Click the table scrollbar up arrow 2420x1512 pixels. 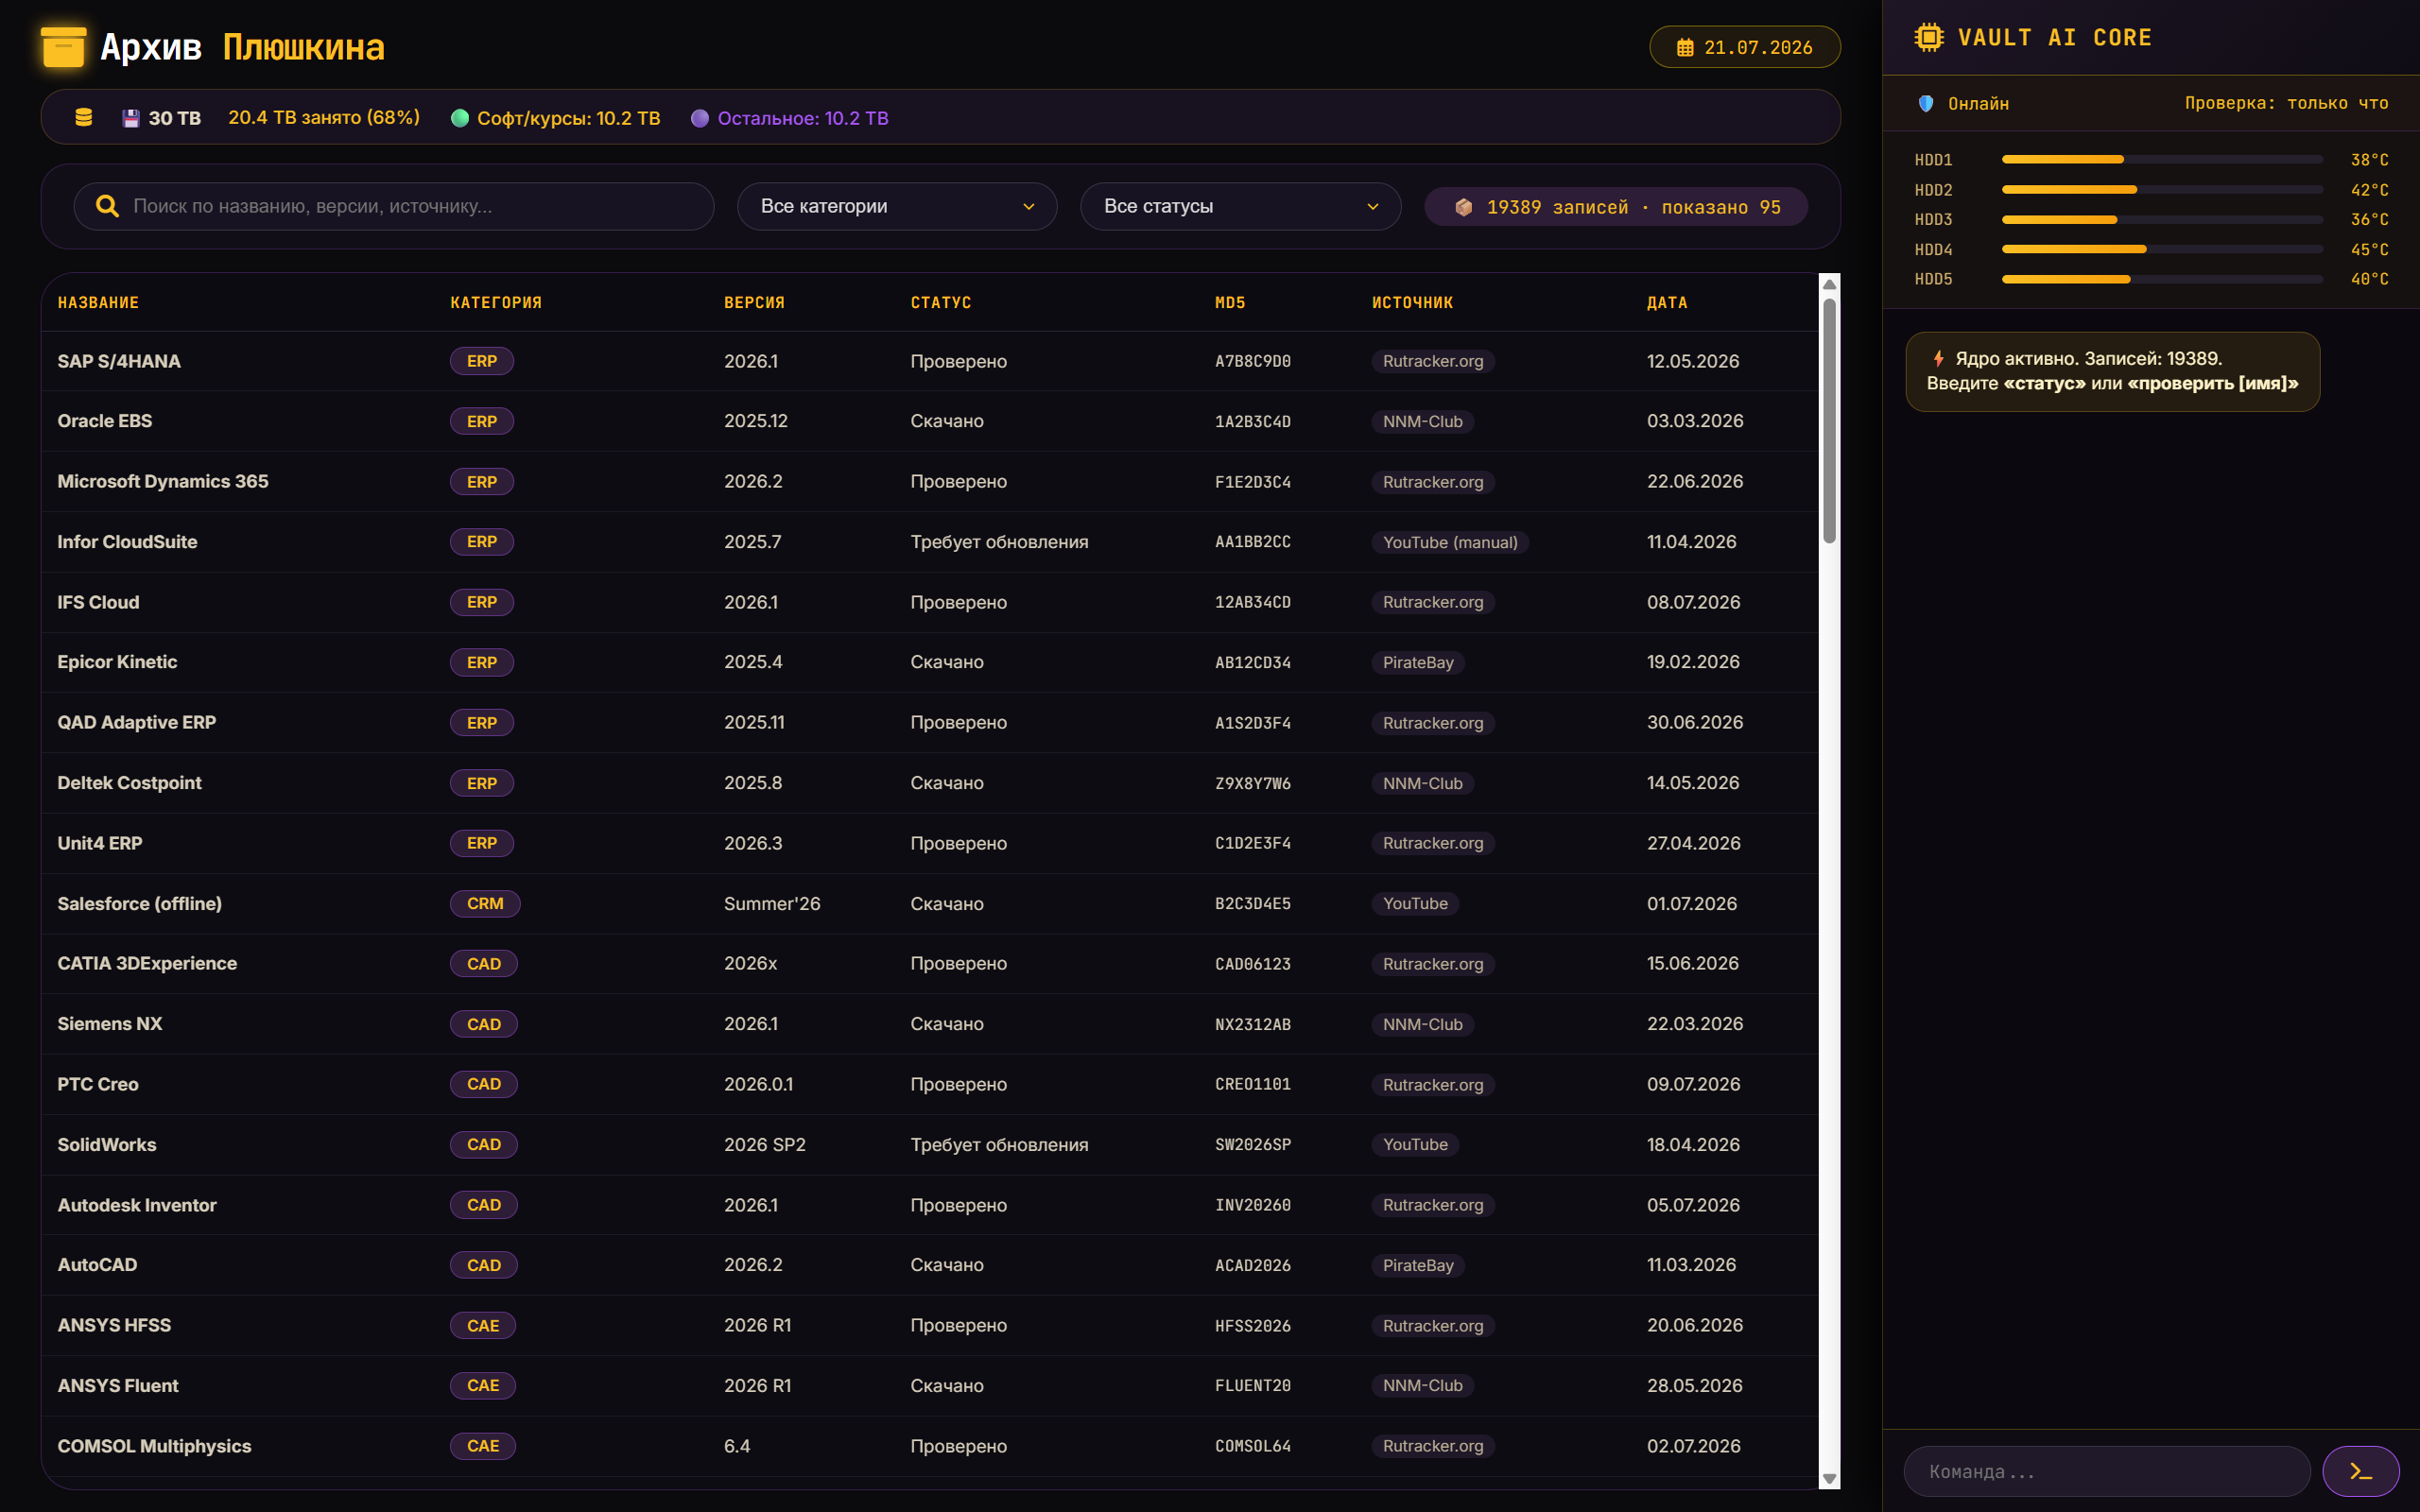[1829, 285]
